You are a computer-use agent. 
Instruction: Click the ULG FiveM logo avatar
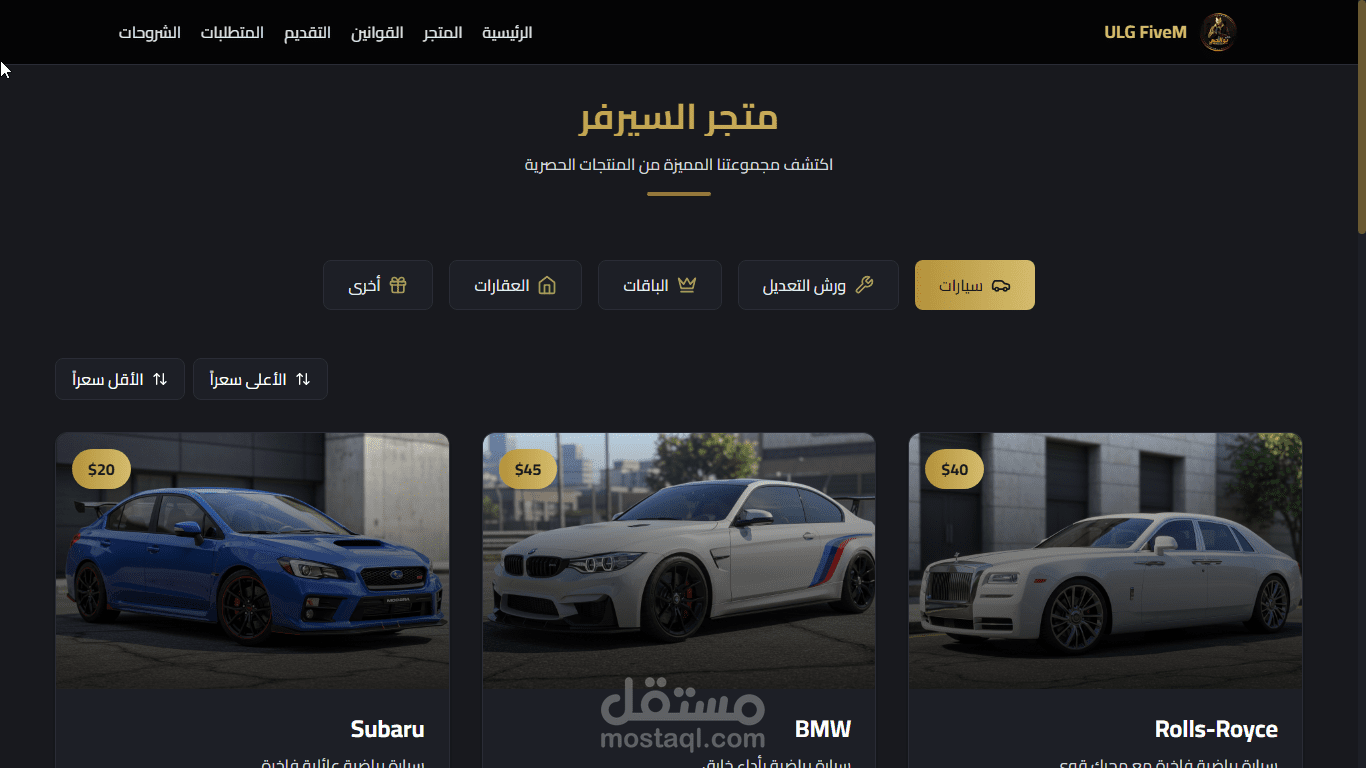1218,32
